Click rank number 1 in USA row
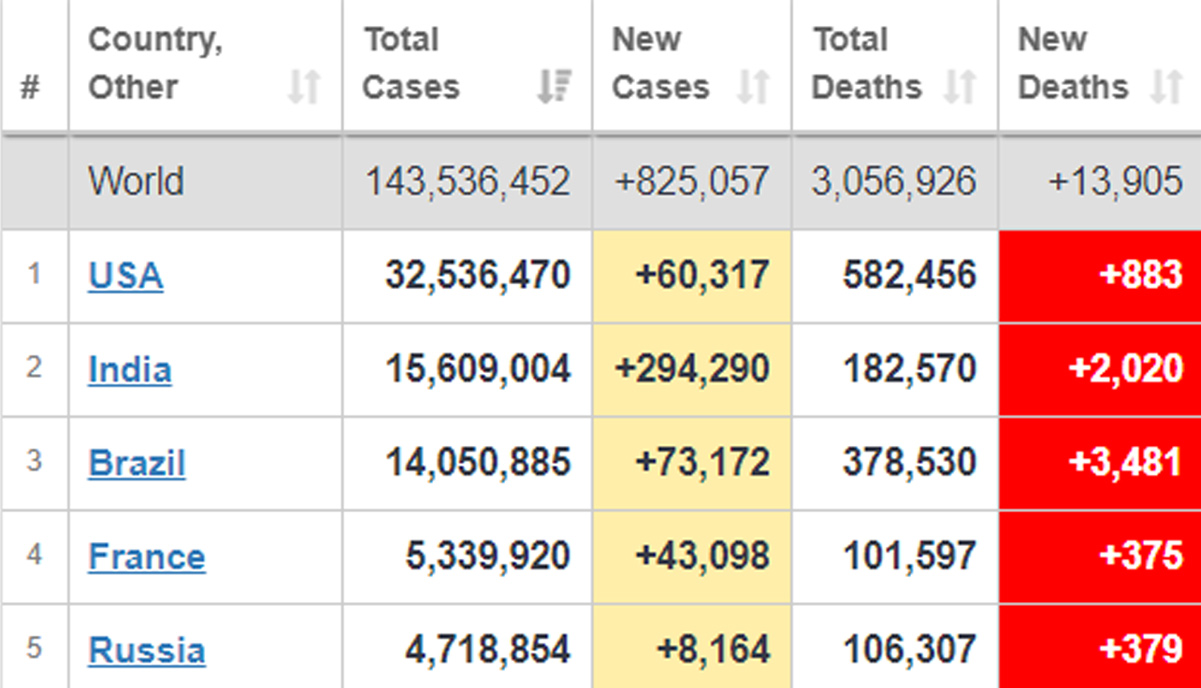 [x=34, y=274]
